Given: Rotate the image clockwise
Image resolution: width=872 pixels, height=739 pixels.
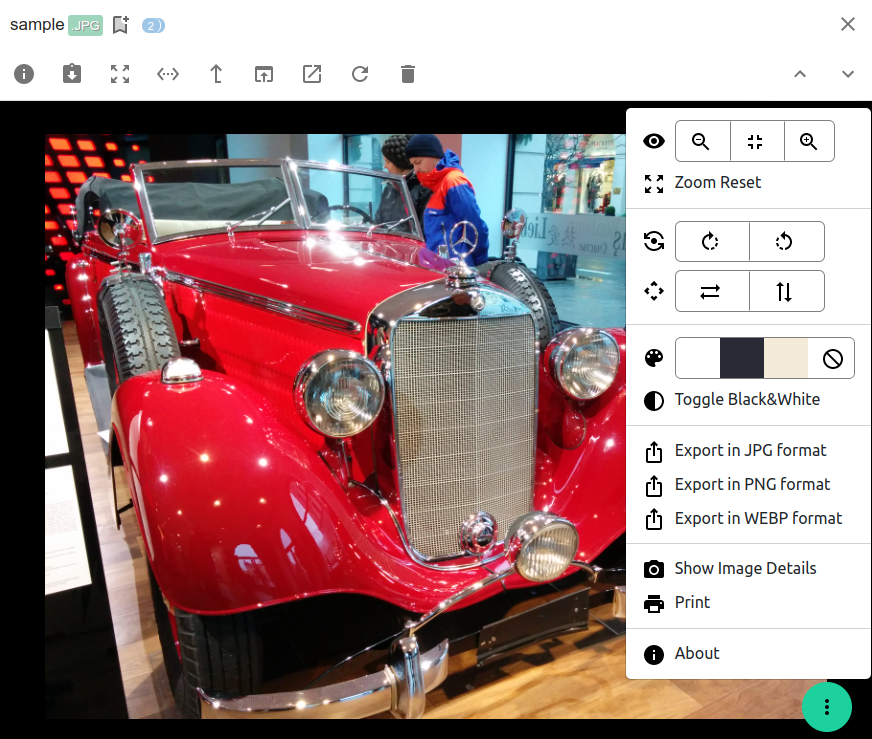Looking at the screenshot, I should tap(711, 241).
